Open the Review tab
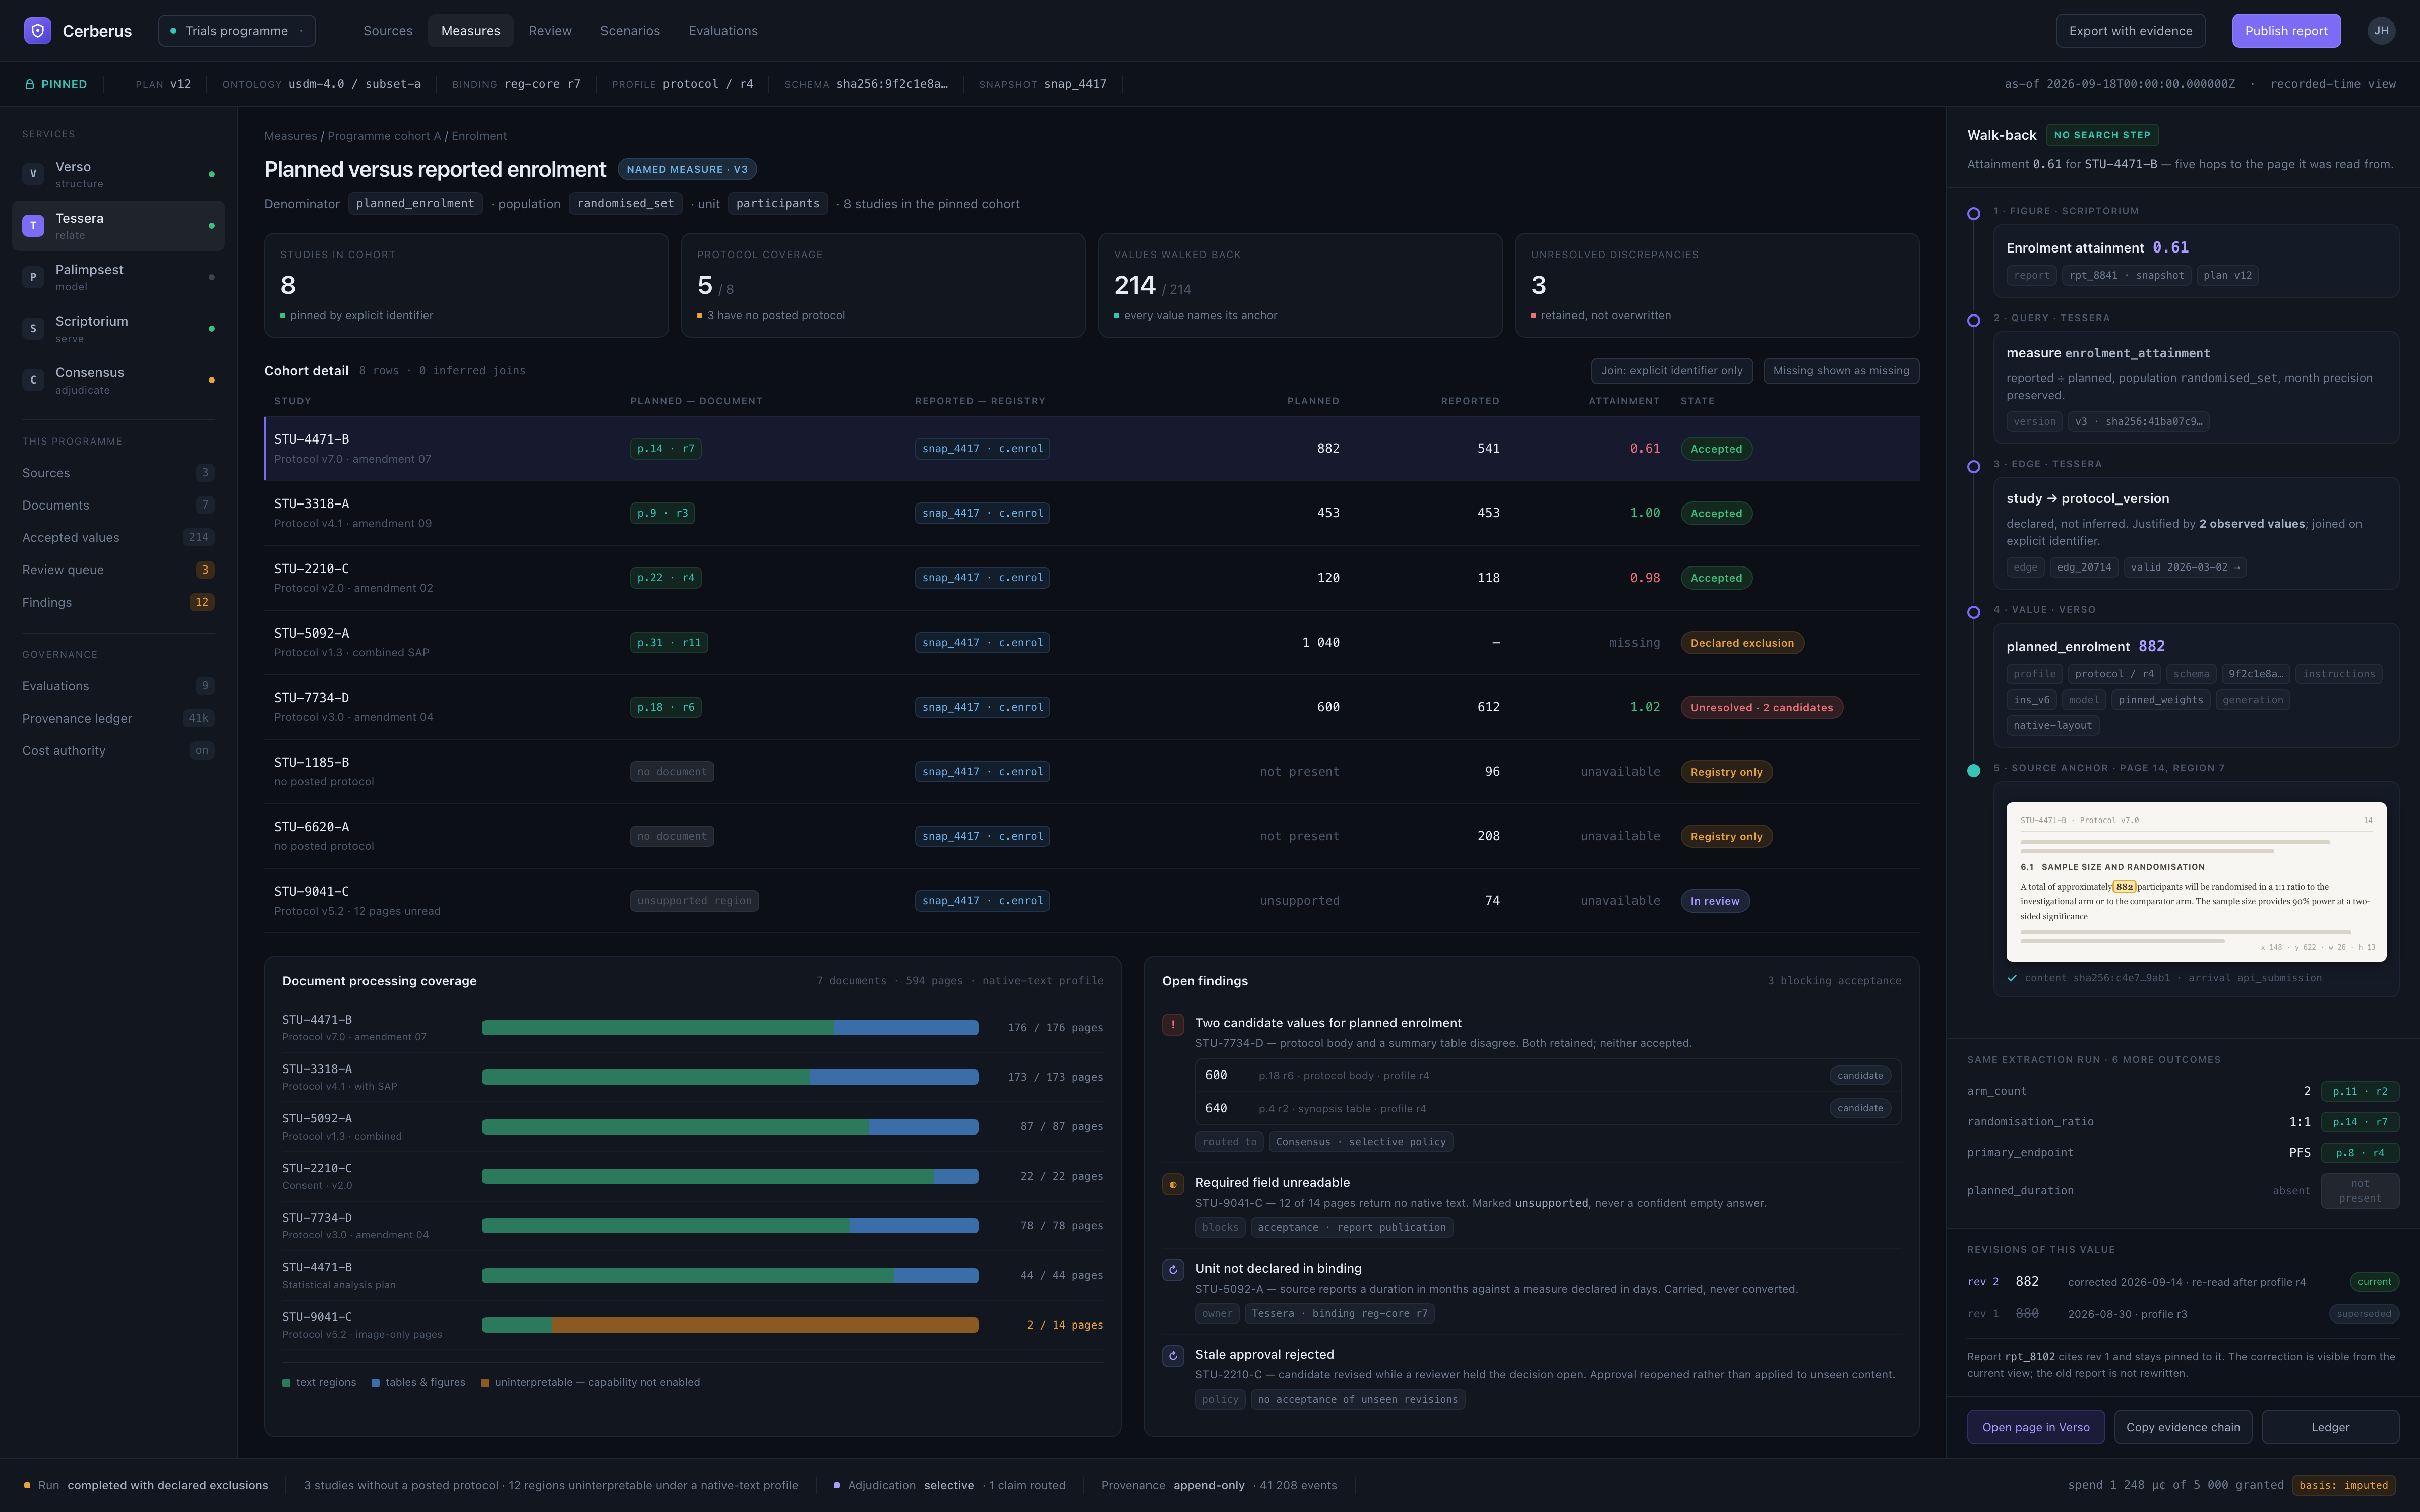This screenshot has width=2420, height=1512. 550,31
